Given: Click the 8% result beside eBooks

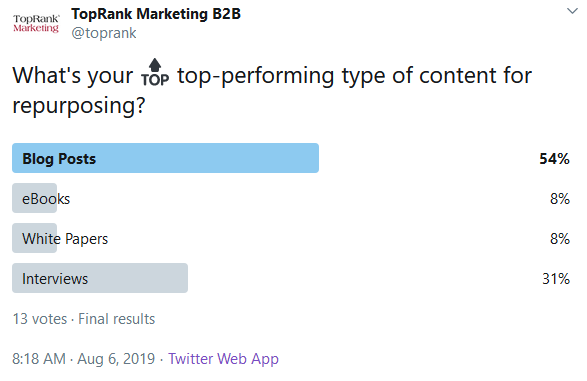Looking at the screenshot, I should point(560,199).
